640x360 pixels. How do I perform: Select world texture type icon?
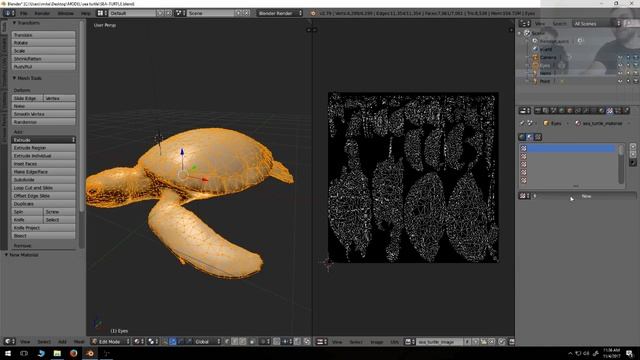[x=522, y=137]
